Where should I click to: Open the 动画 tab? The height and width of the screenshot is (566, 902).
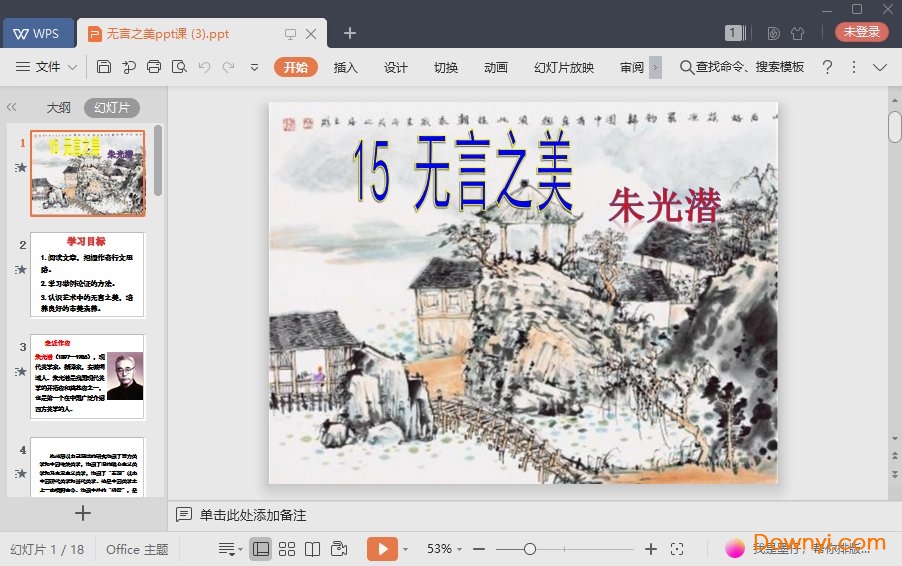496,67
